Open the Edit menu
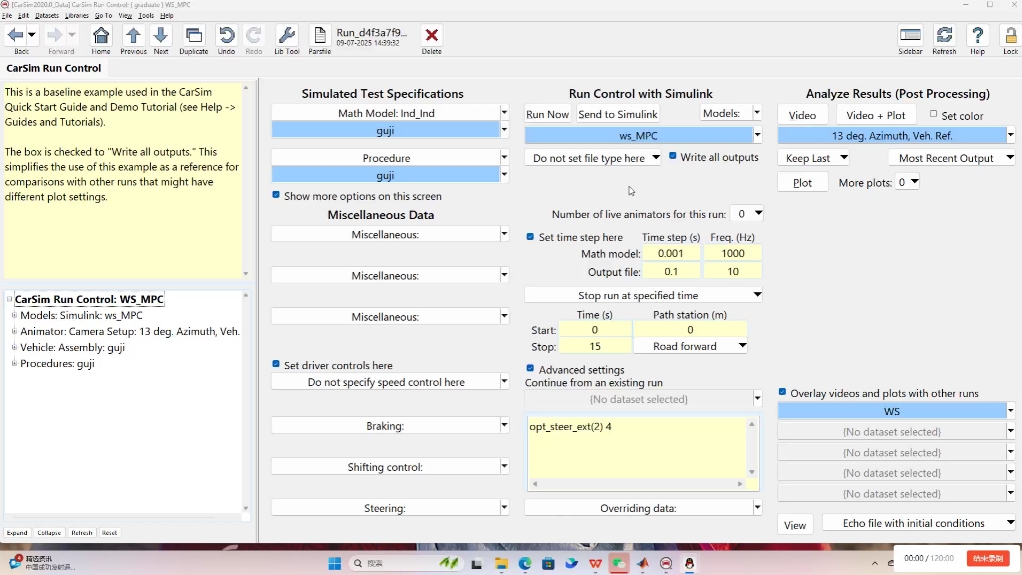This screenshot has height=575, width=1022. pos(23,16)
